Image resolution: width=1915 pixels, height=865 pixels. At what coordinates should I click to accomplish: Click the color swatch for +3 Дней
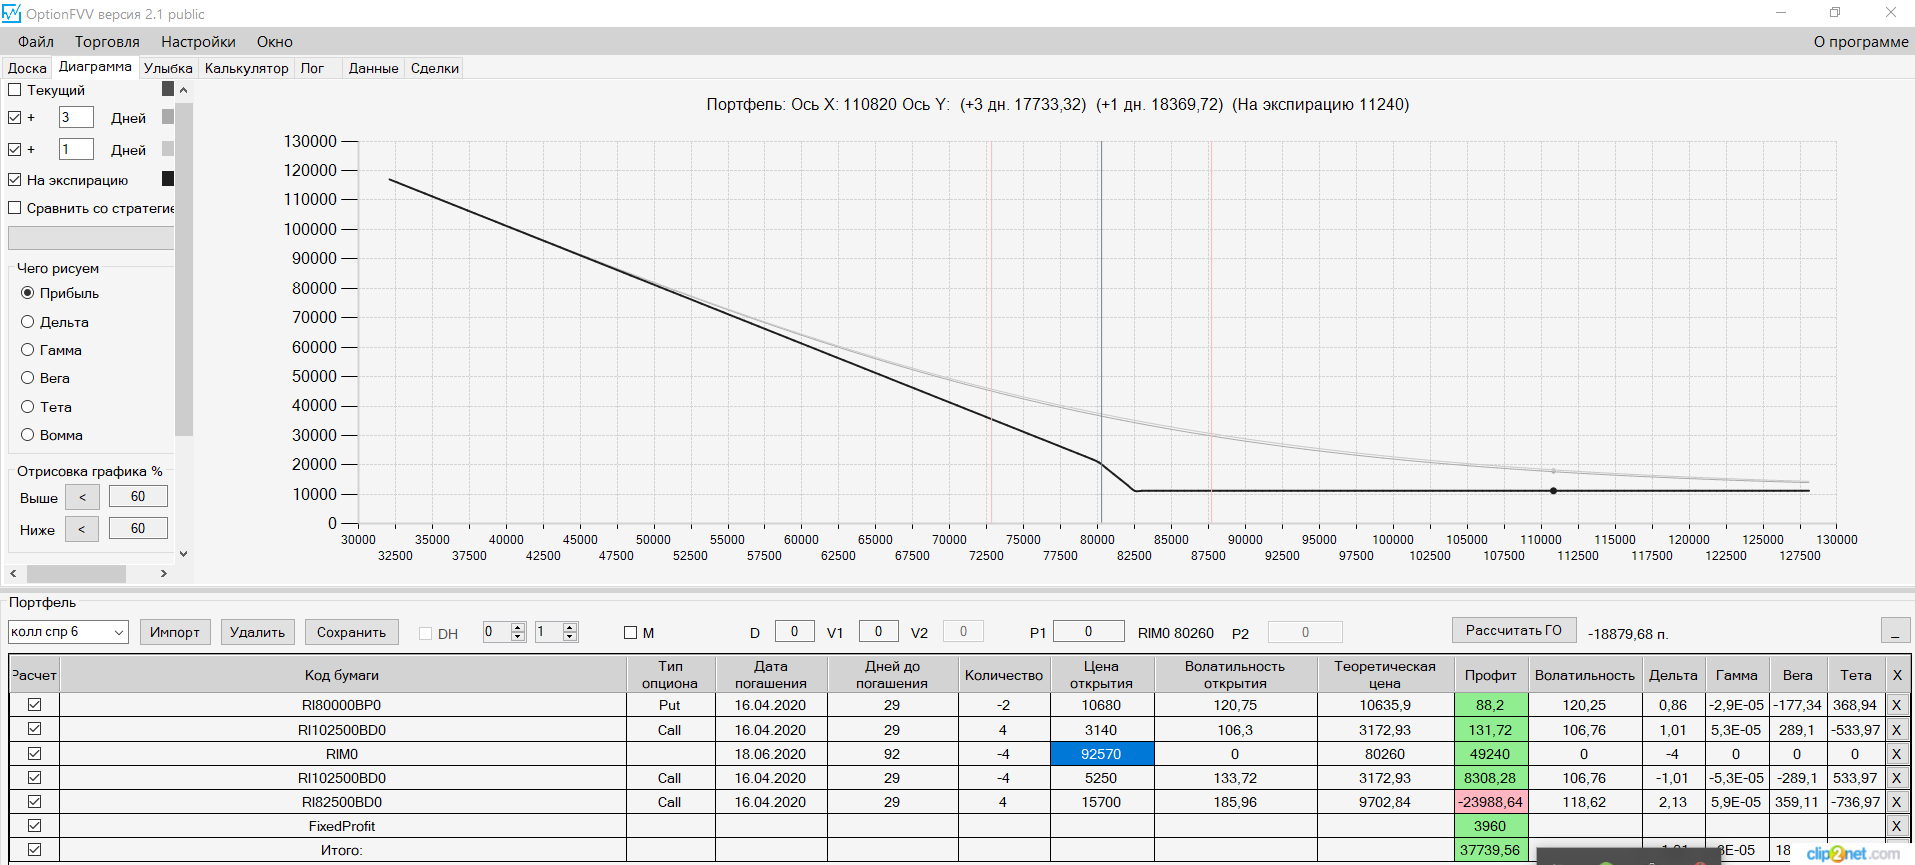pyautogui.click(x=168, y=117)
